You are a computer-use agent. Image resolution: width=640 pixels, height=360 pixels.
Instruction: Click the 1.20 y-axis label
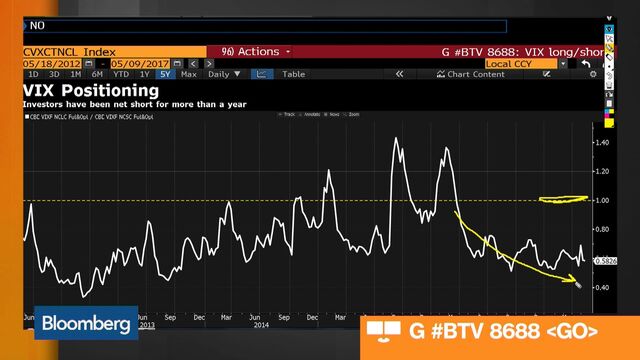tap(602, 171)
